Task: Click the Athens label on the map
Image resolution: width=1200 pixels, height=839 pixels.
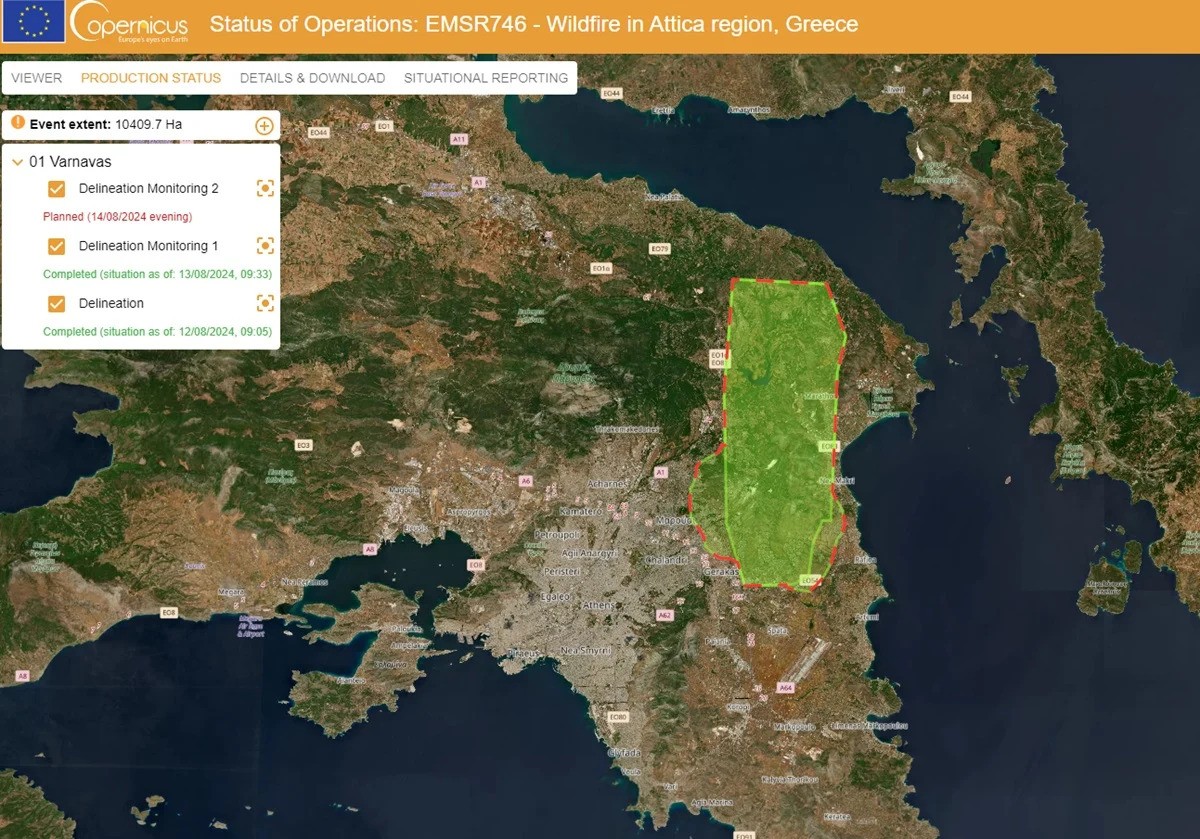Action: coord(598,605)
